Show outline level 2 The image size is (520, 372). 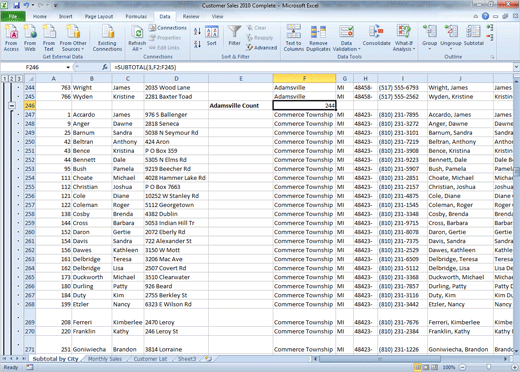click(x=12, y=79)
